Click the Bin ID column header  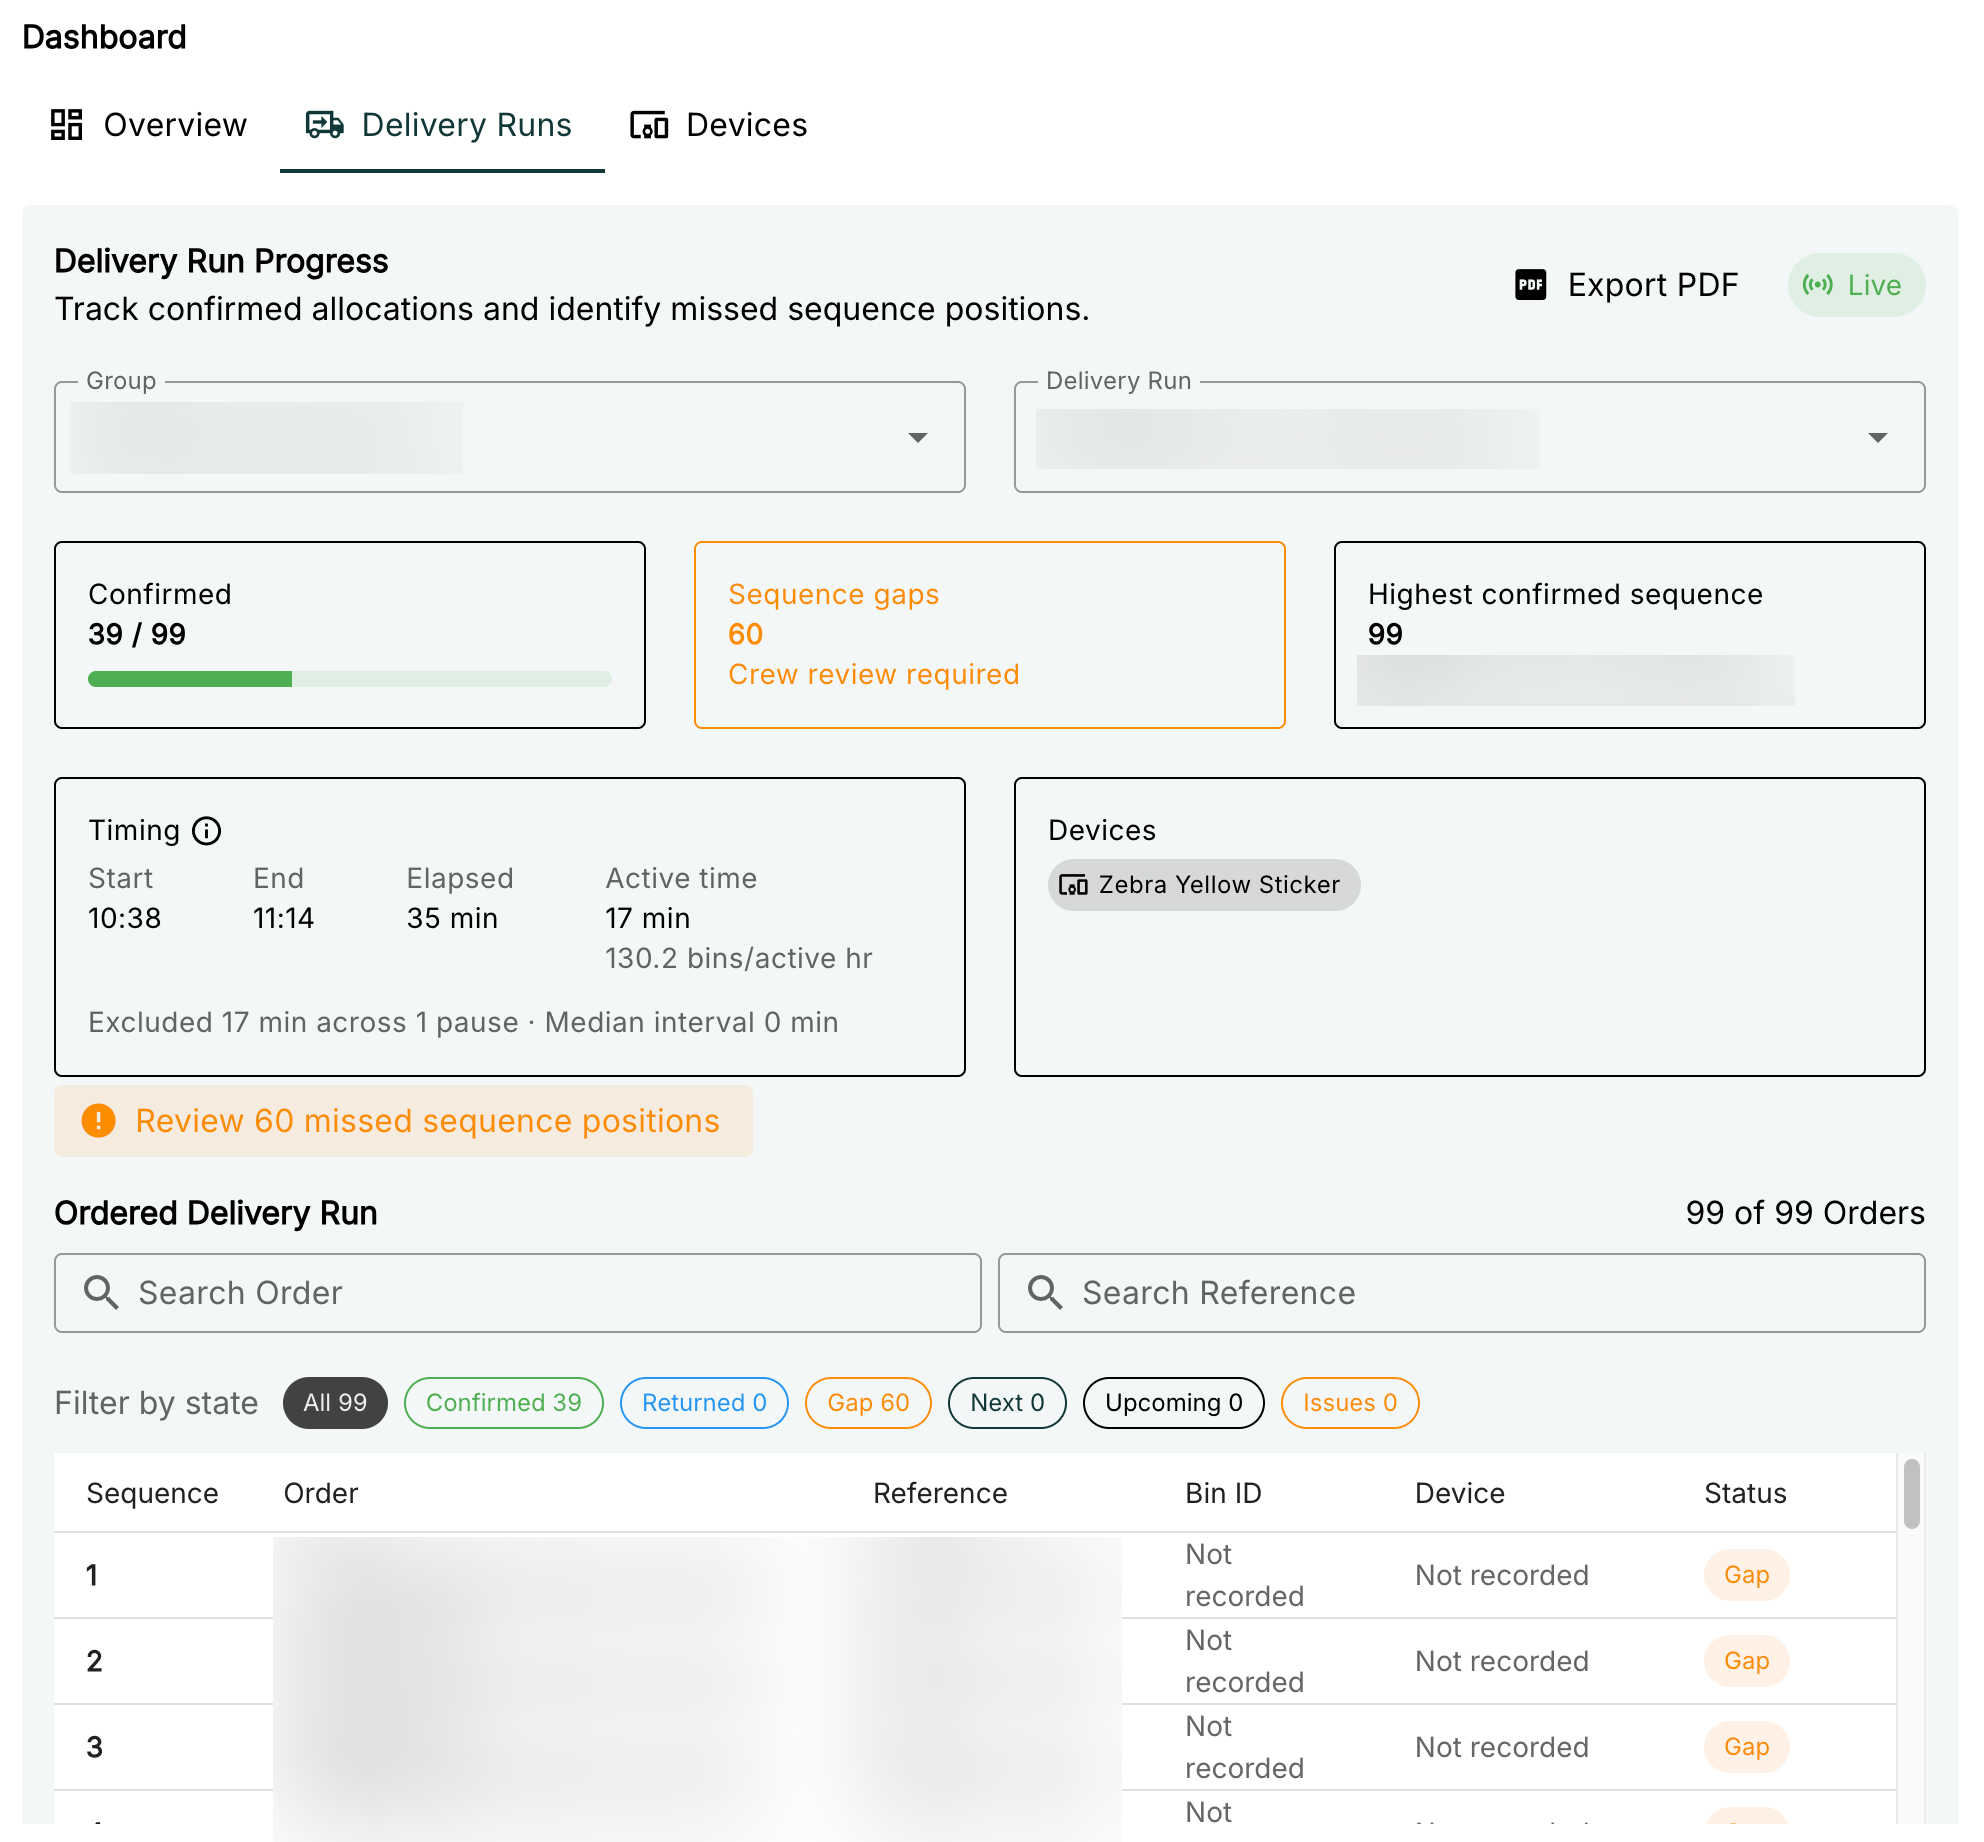[1223, 1493]
